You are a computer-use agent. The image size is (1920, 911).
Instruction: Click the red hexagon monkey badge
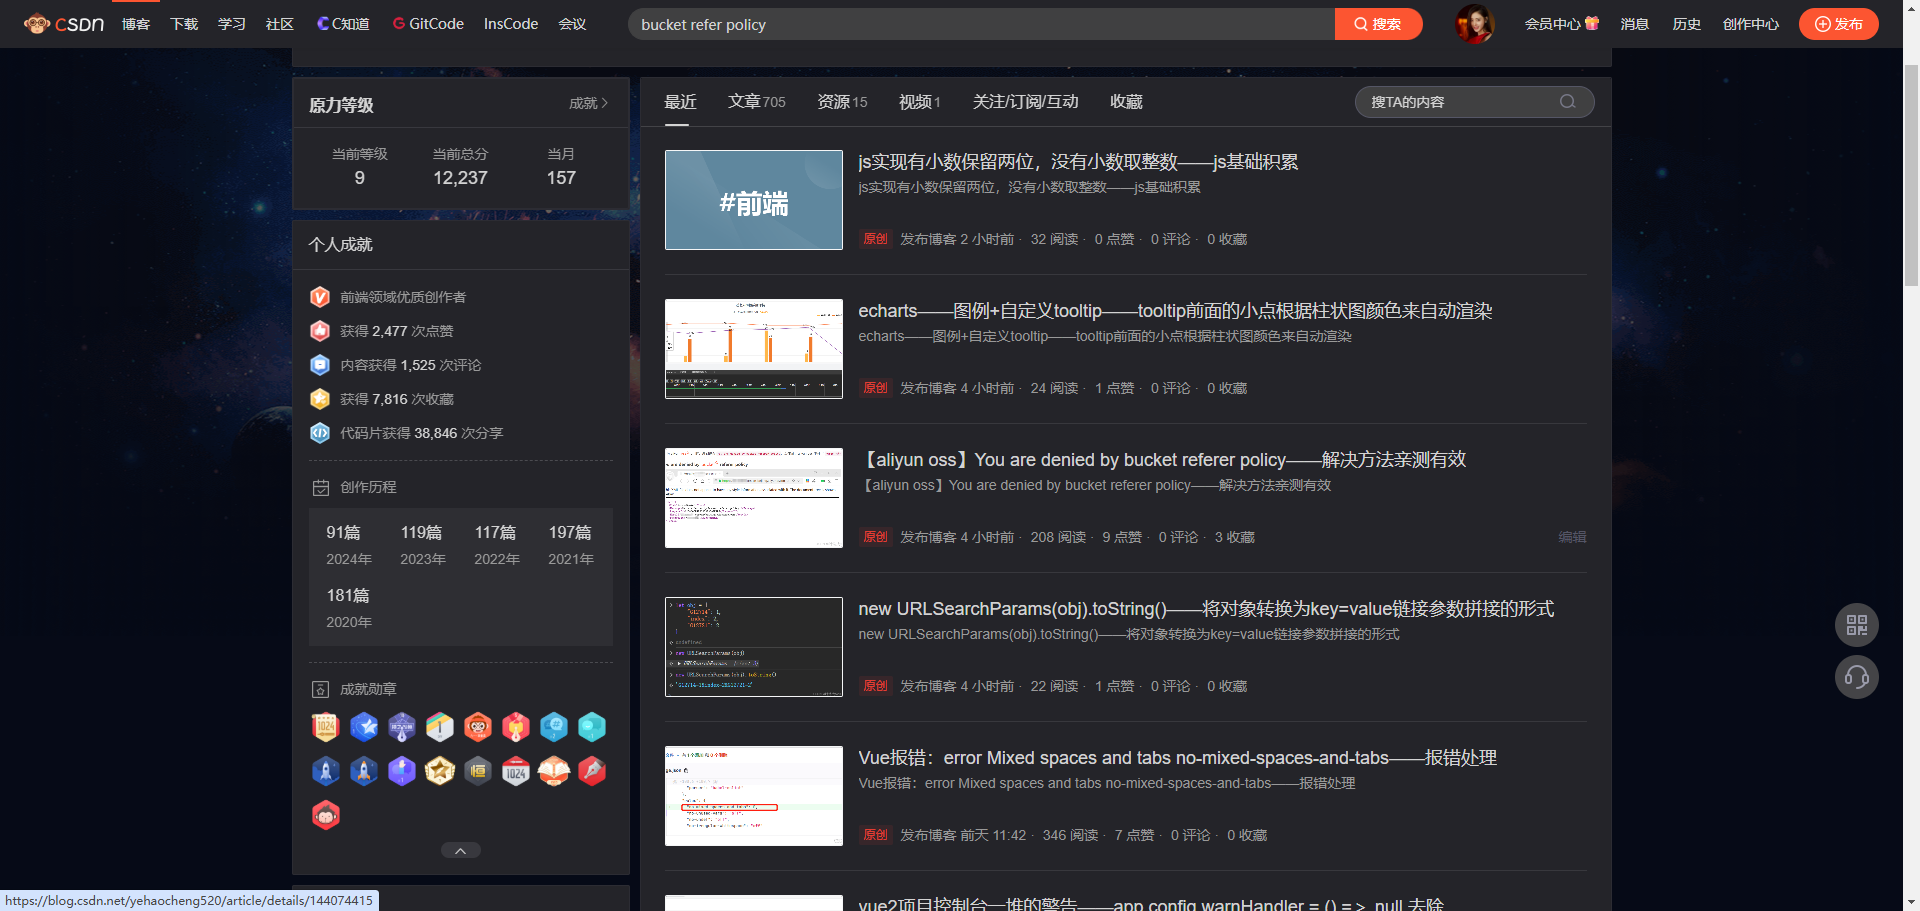click(326, 815)
